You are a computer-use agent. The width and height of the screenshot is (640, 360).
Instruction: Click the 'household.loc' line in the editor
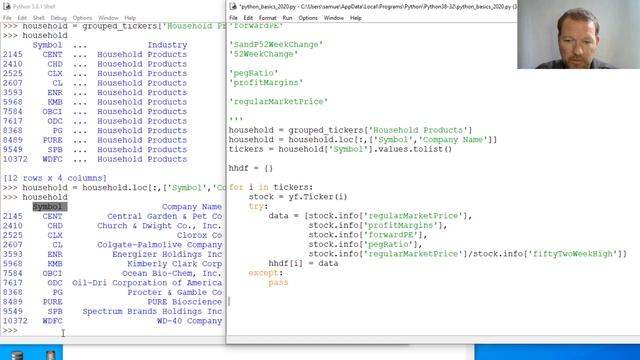[363, 140]
